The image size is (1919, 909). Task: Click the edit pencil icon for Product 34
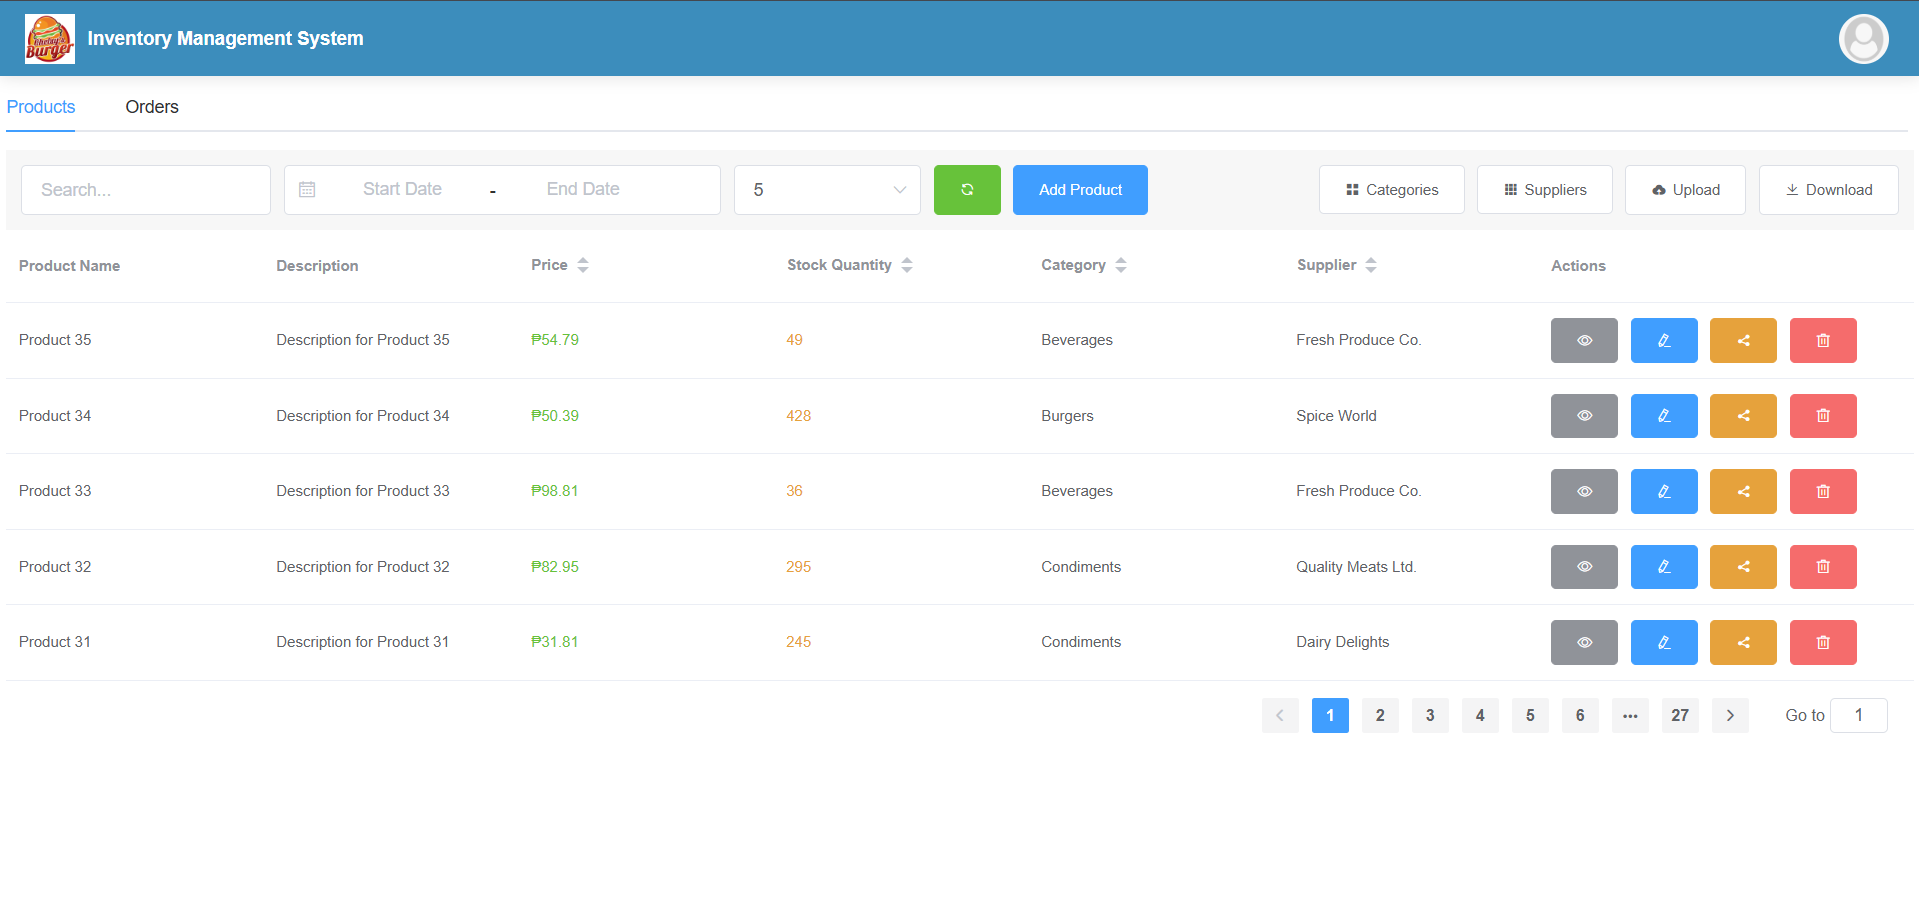[1663, 415]
